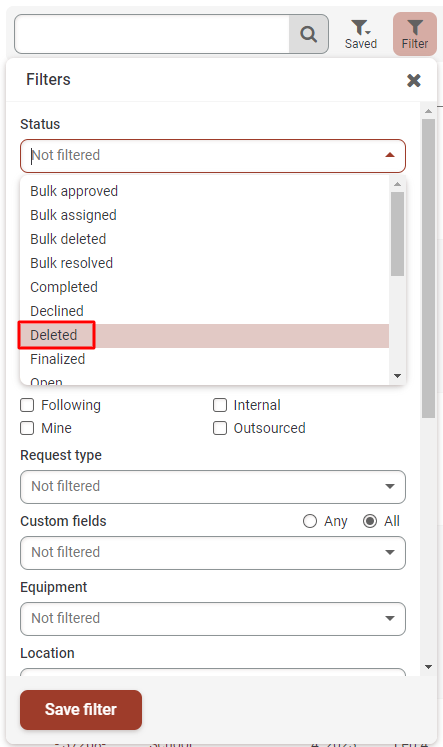Expand the Request type dropdown
The image size is (443, 747).
point(213,487)
